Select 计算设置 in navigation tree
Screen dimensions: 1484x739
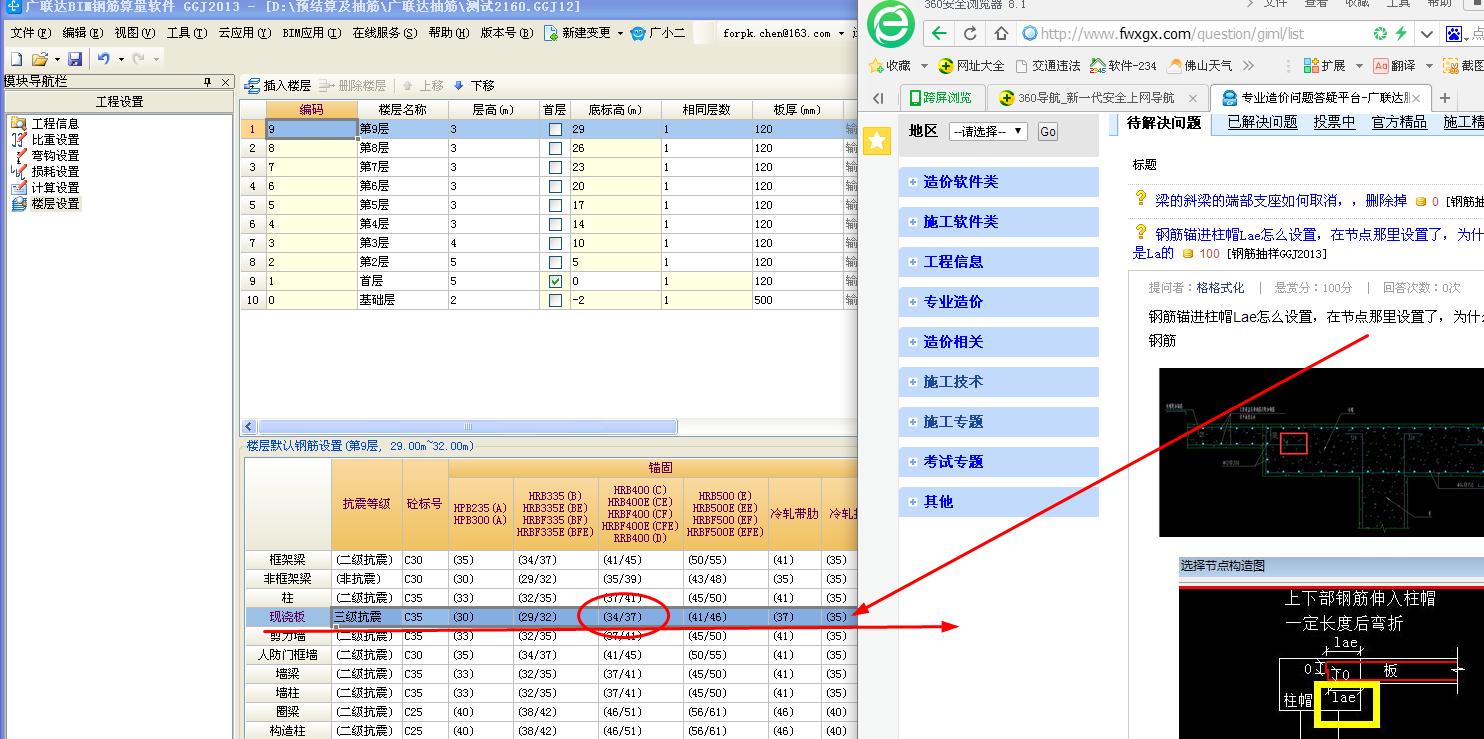pos(55,188)
